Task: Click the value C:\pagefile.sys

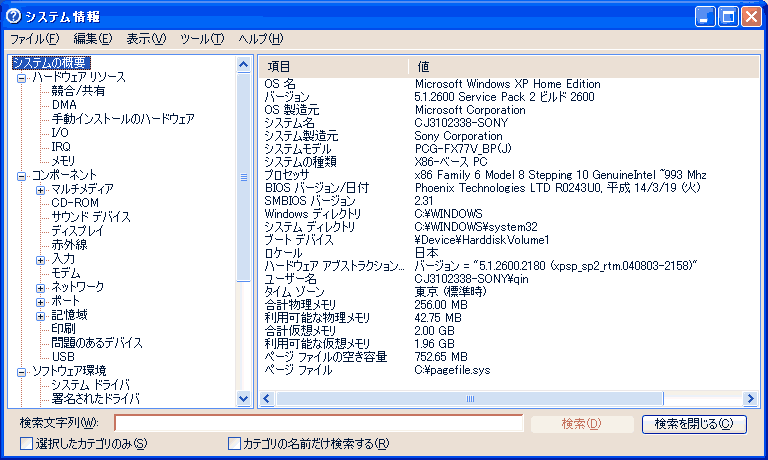Action: coord(452,370)
